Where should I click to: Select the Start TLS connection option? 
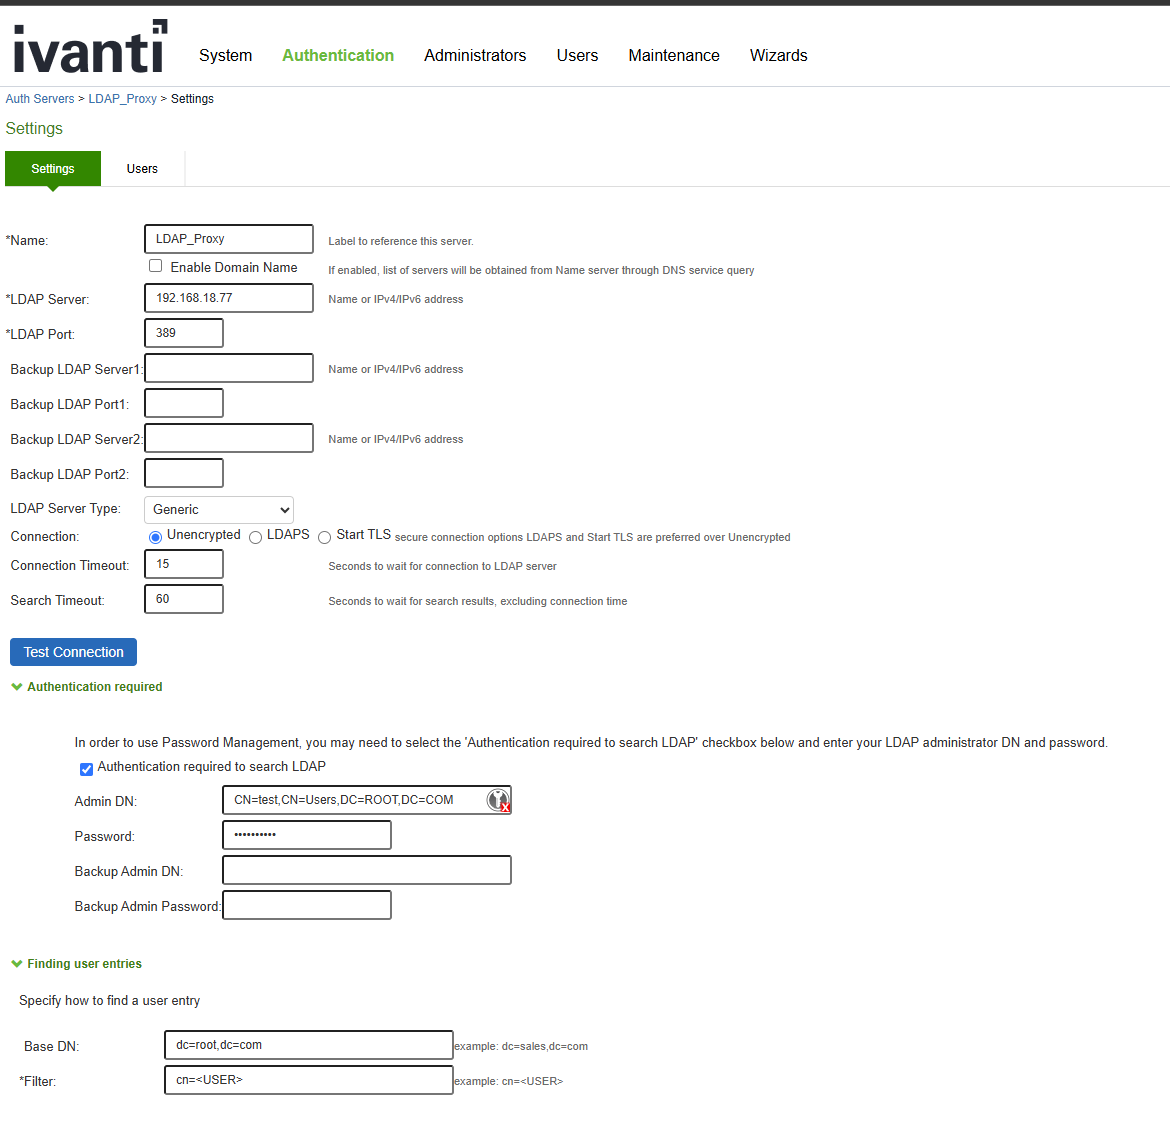(324, 537)
